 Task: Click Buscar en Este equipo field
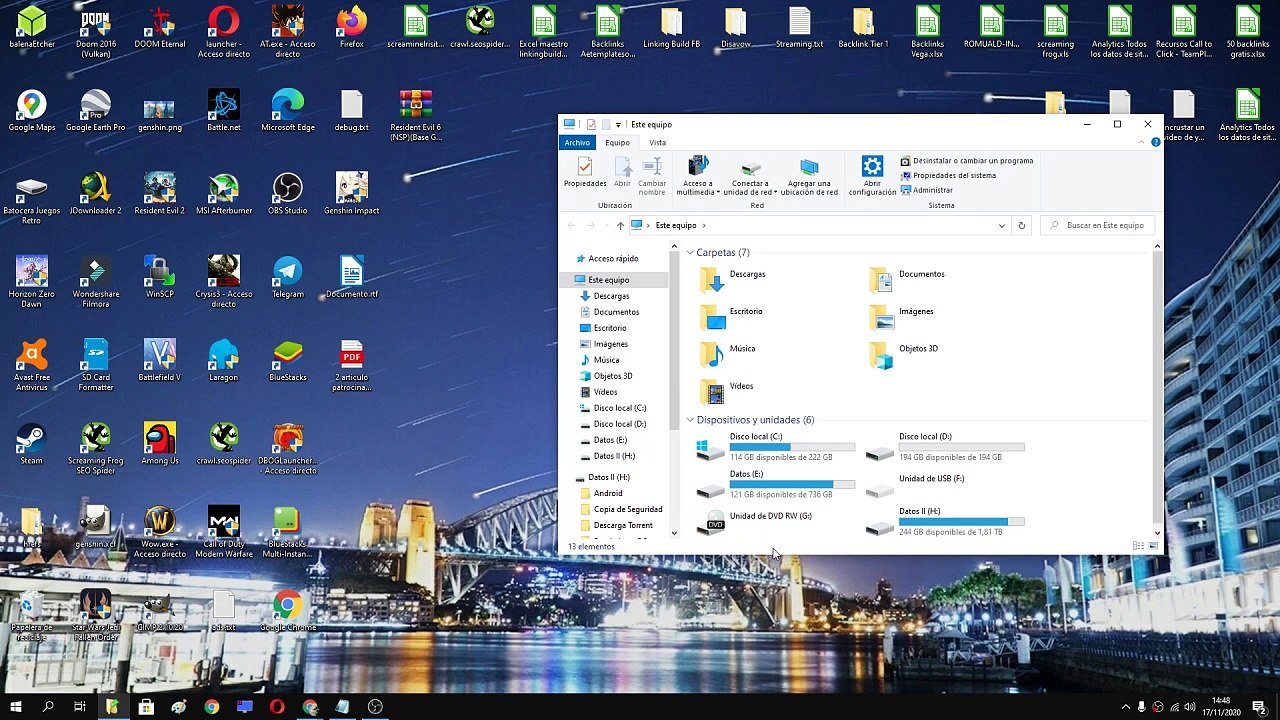1099,226
